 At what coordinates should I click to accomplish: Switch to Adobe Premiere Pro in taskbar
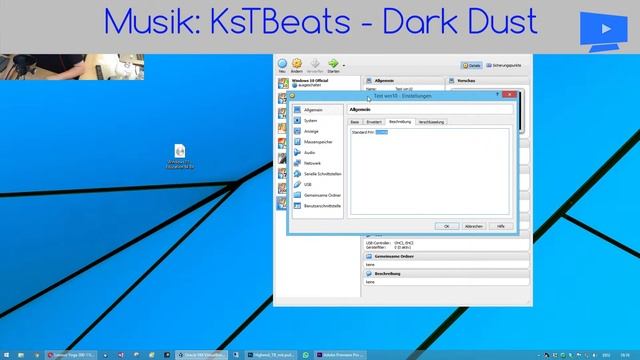[340, 355]
